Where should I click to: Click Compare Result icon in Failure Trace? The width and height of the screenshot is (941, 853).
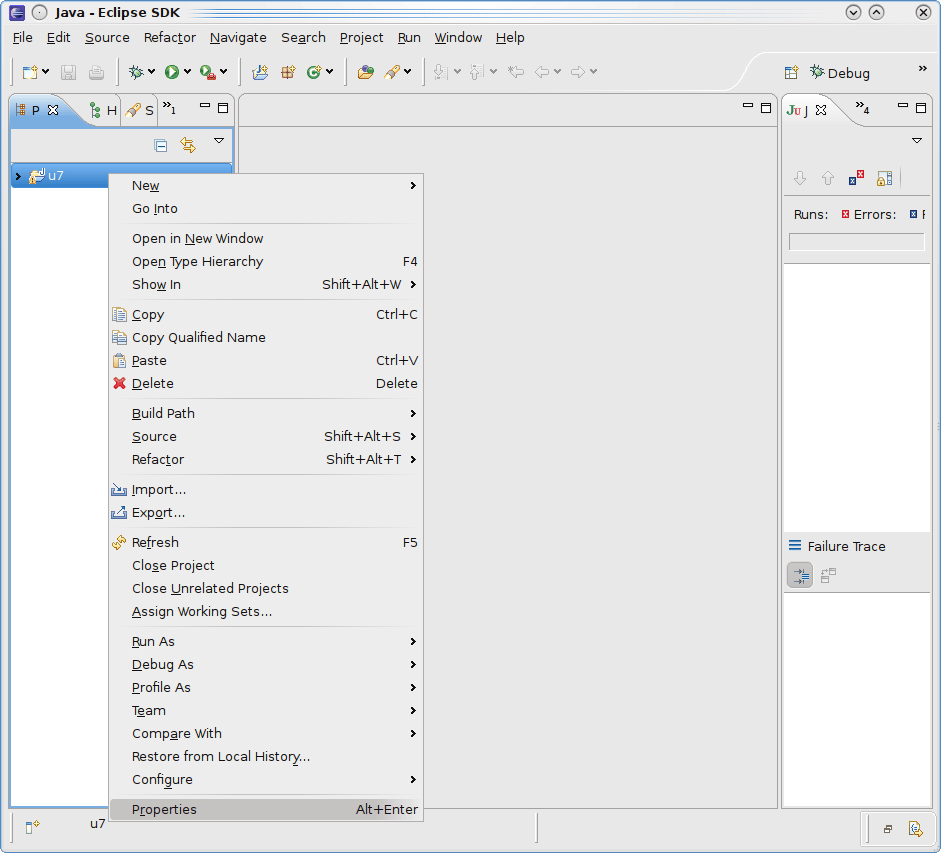[x=829, y=576]
